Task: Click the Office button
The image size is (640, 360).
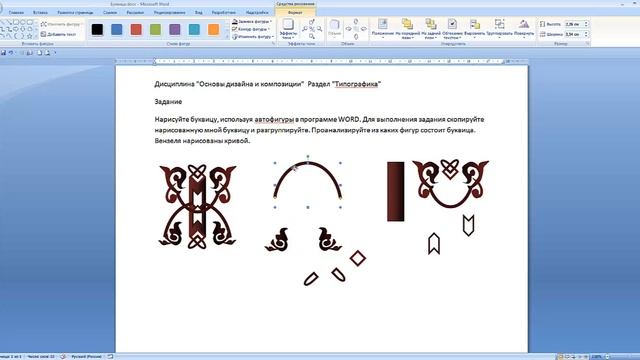Action: [1, 7]
